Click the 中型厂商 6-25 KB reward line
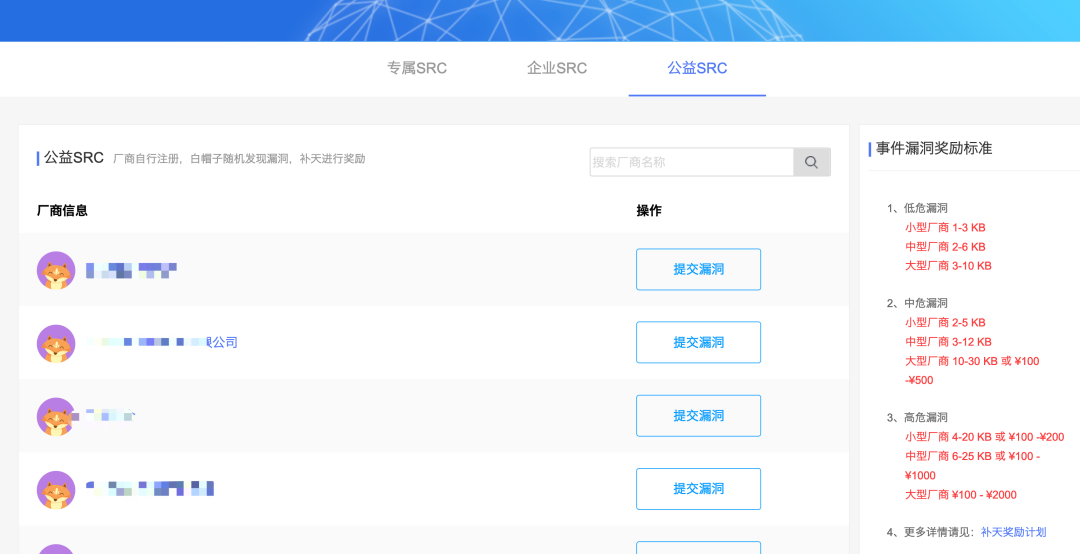 tap(973, 466)
